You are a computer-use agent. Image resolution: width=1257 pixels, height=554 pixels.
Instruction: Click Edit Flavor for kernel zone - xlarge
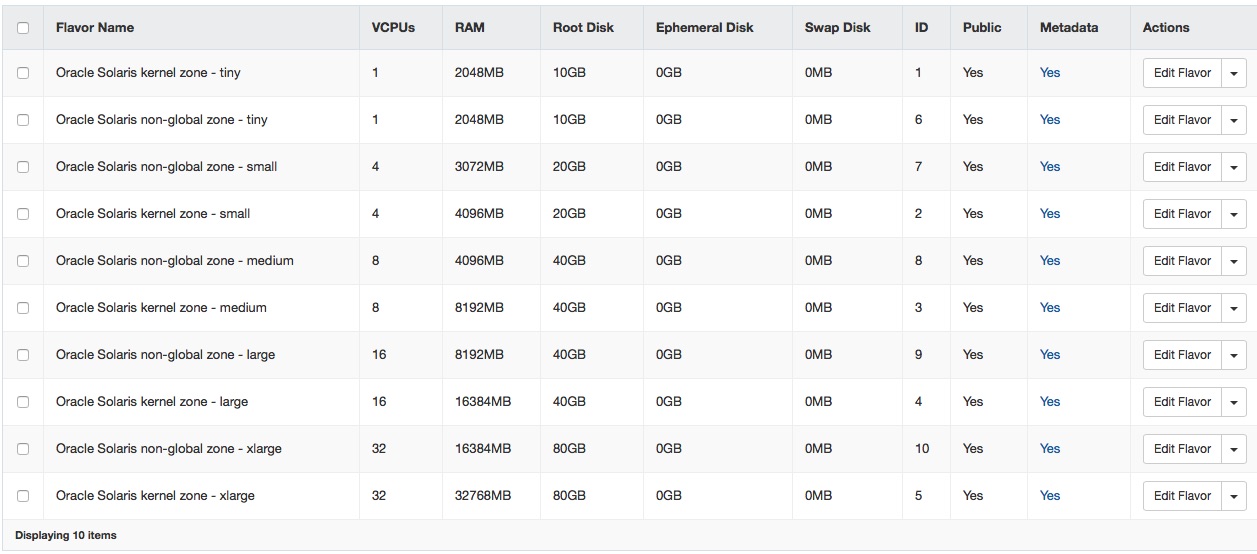click(1182, 496)
